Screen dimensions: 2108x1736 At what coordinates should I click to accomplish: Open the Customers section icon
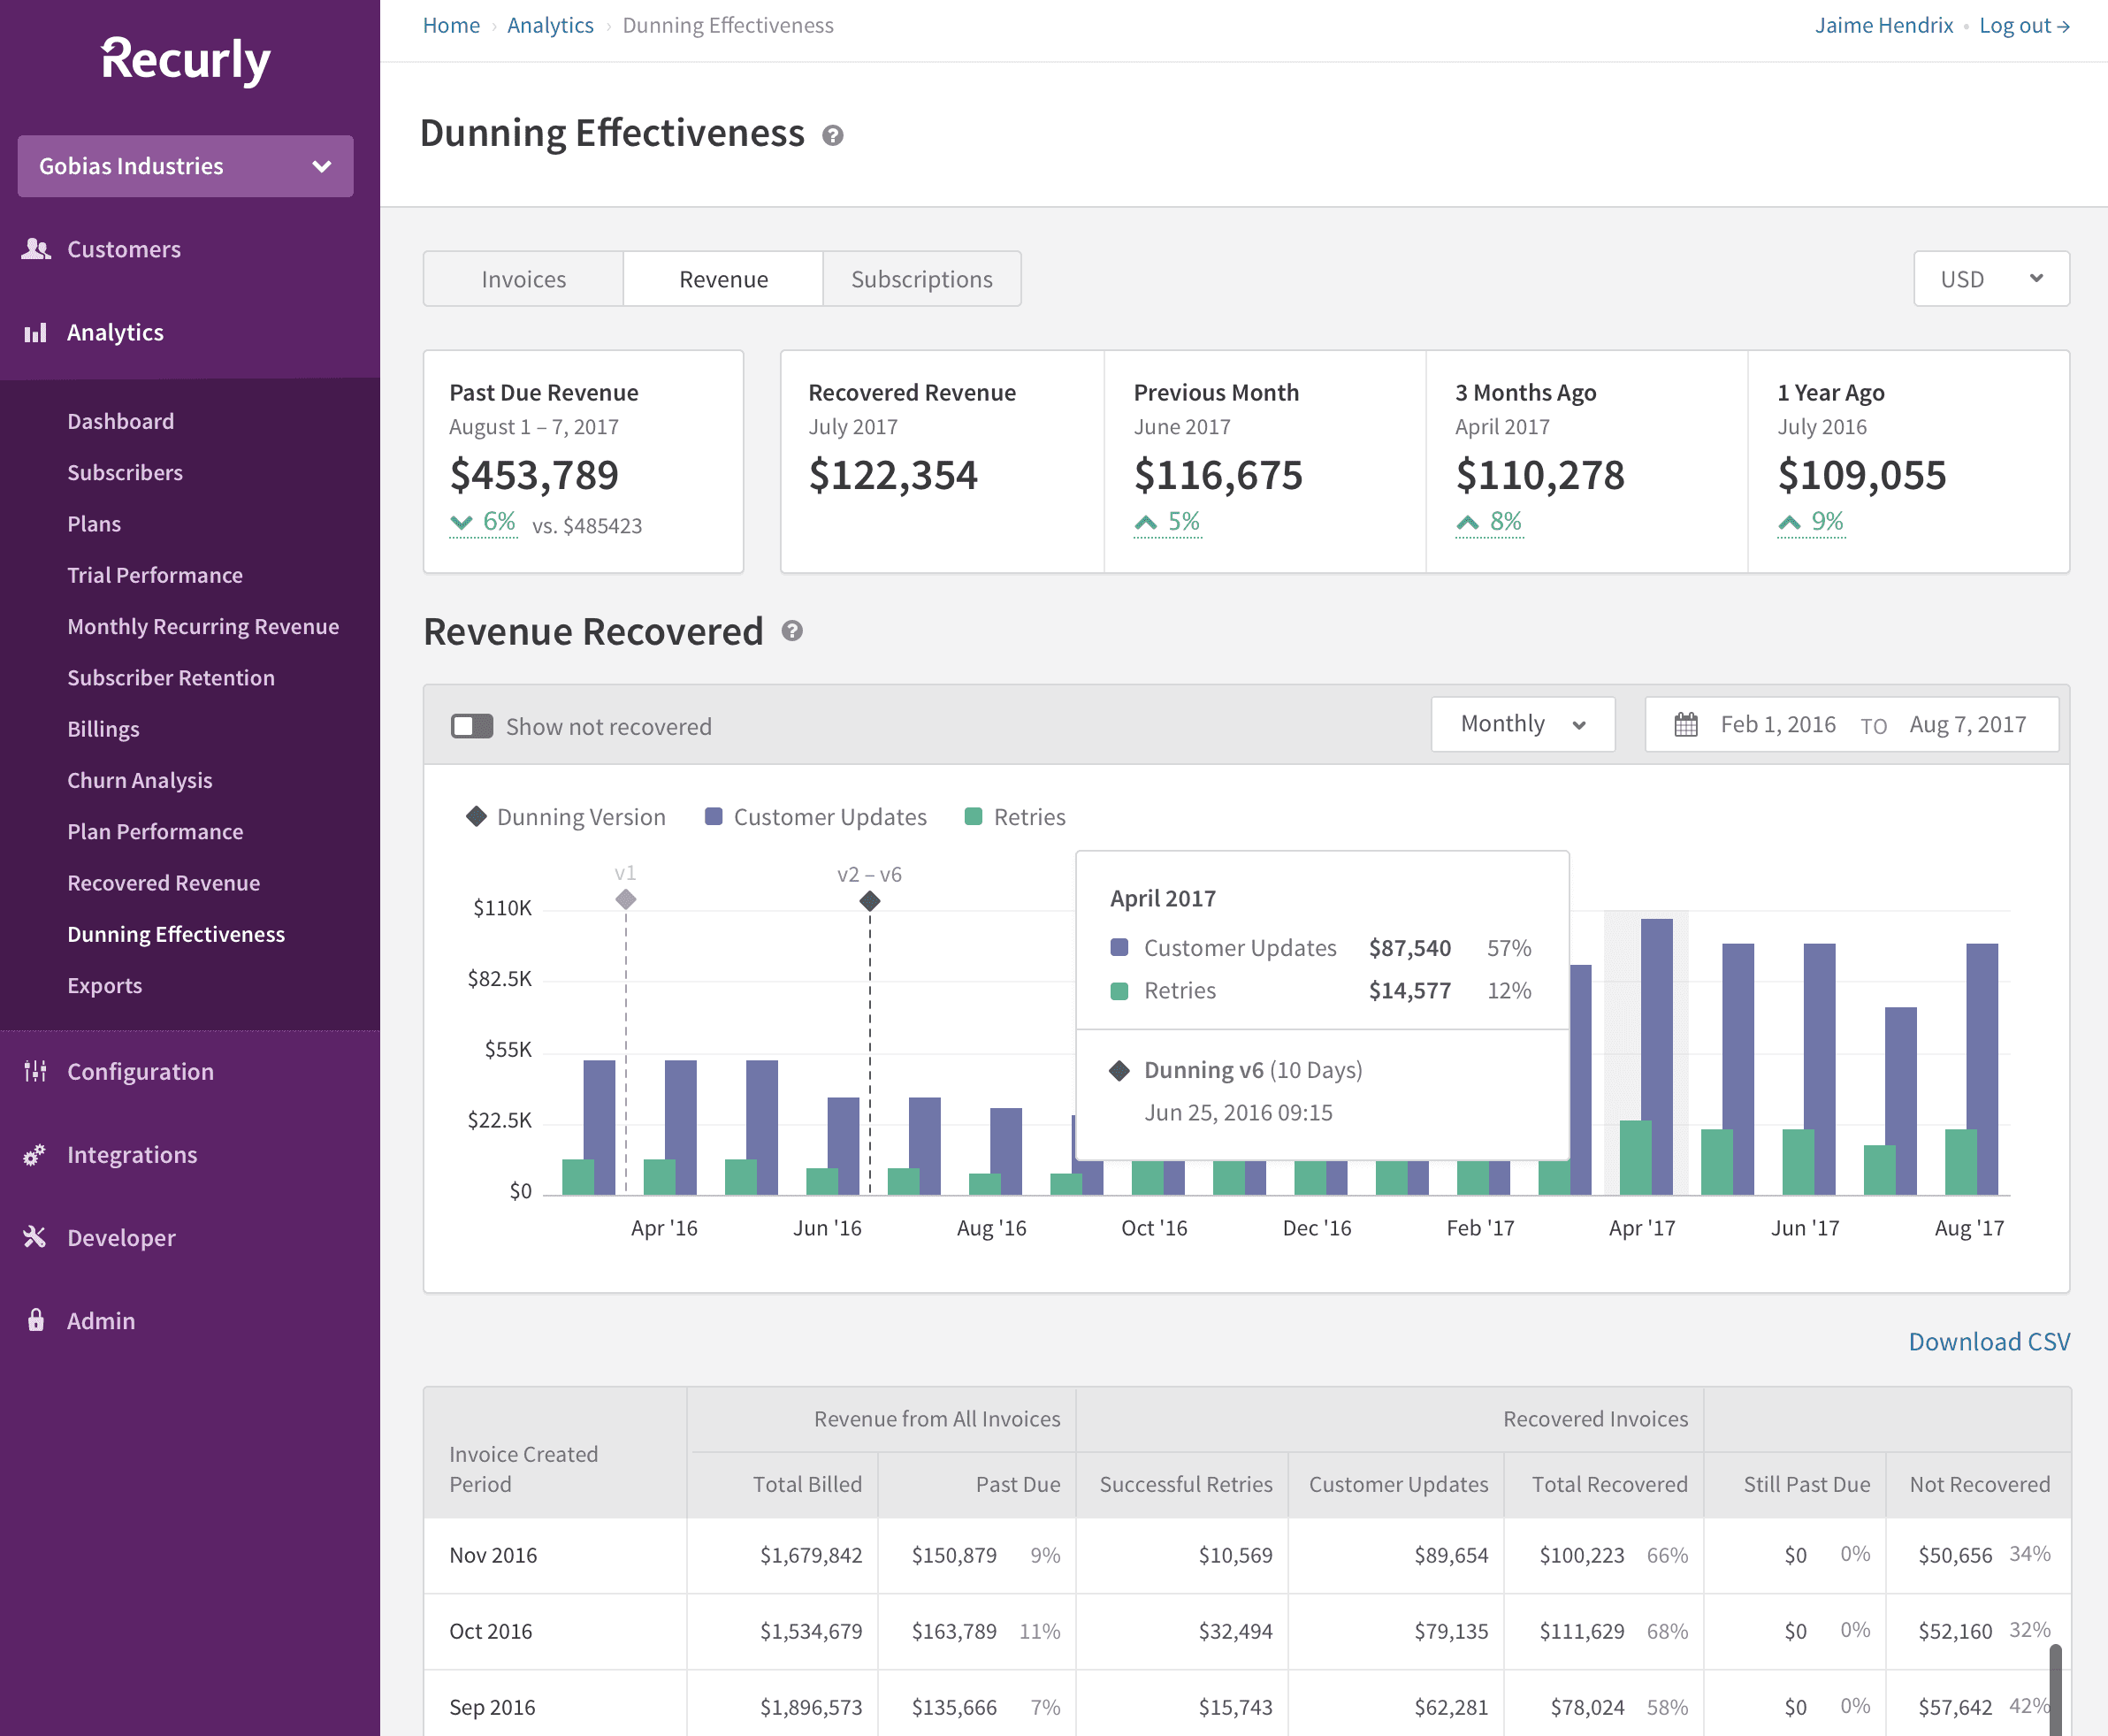pyautogui.click(x=36, y=248)
